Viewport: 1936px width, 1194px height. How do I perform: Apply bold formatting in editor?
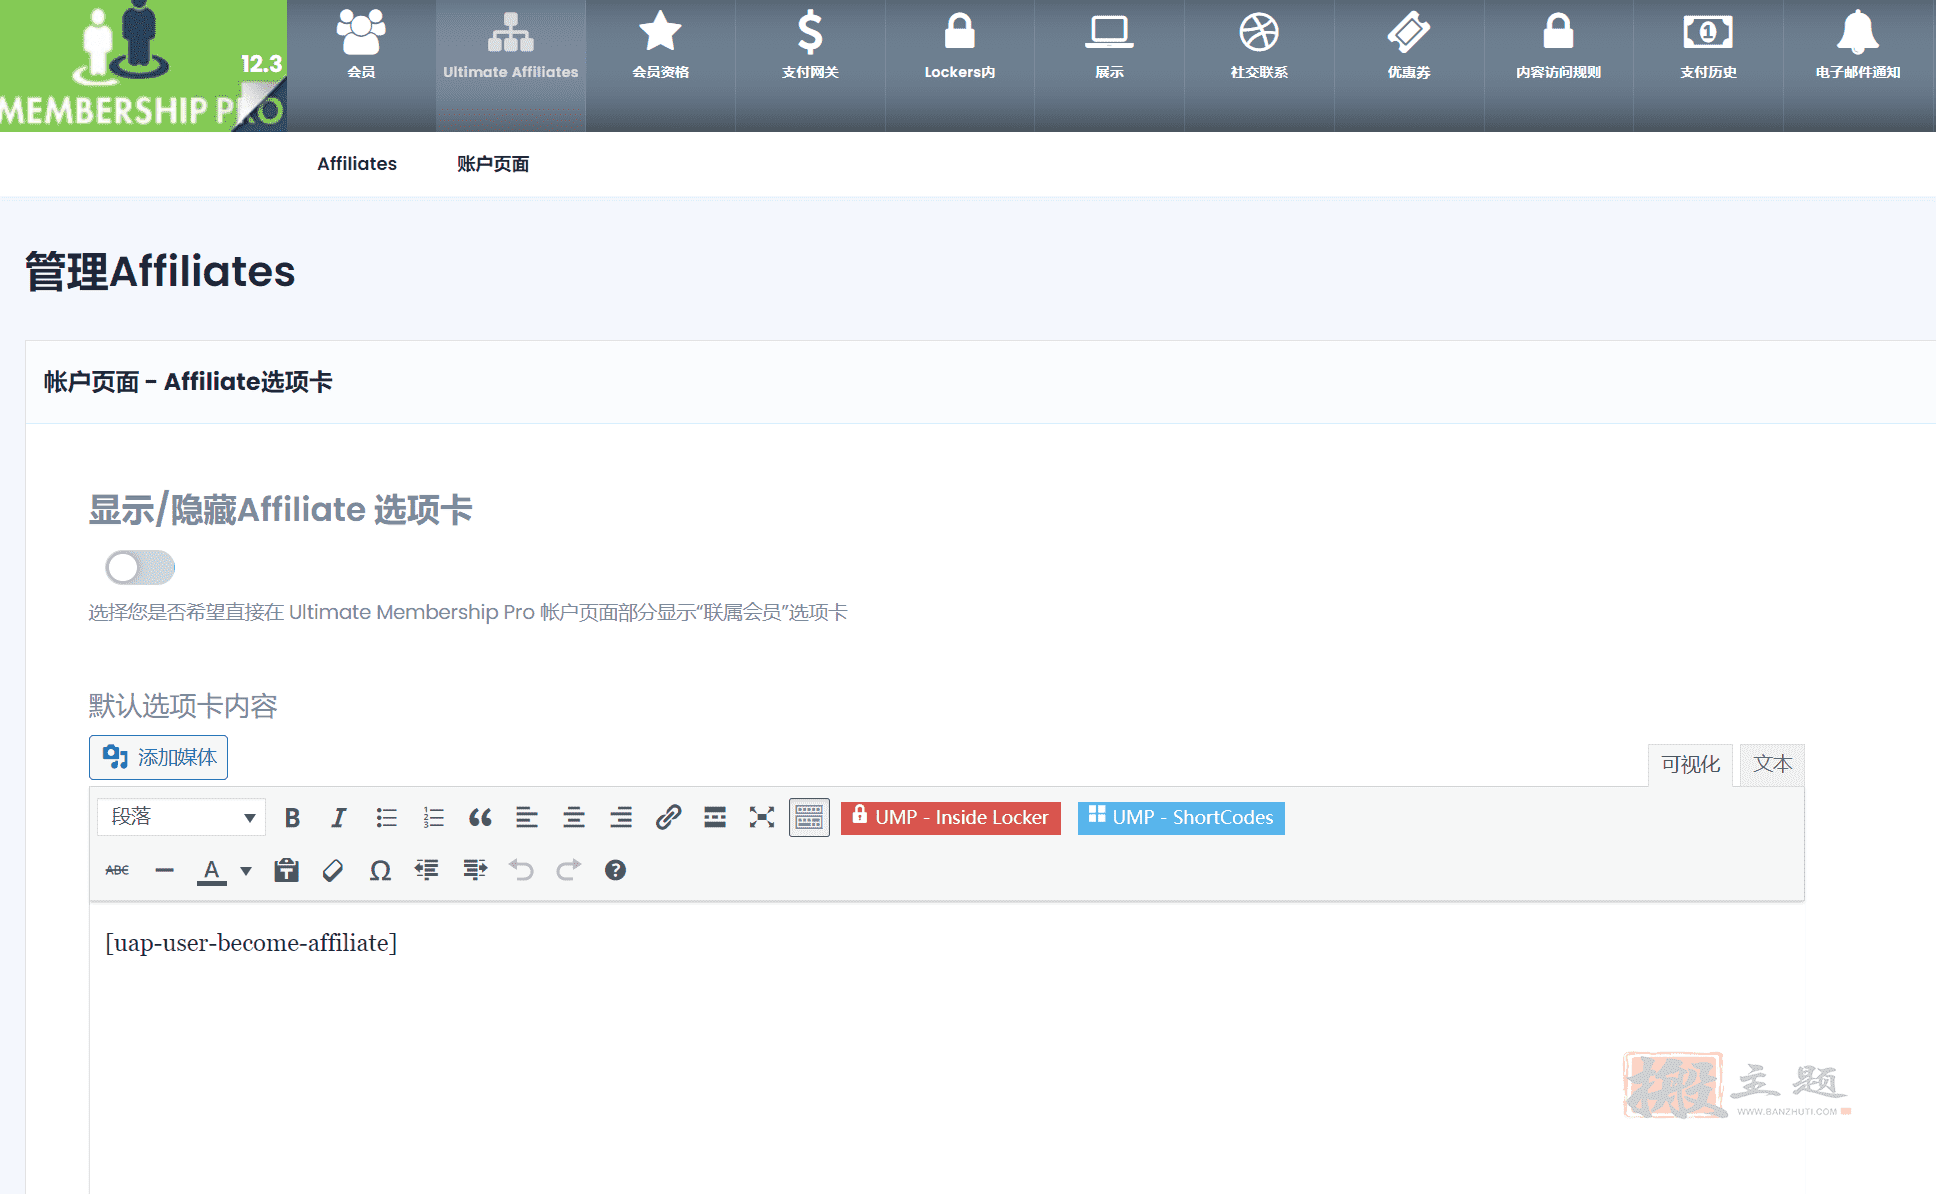click(292, 818)
